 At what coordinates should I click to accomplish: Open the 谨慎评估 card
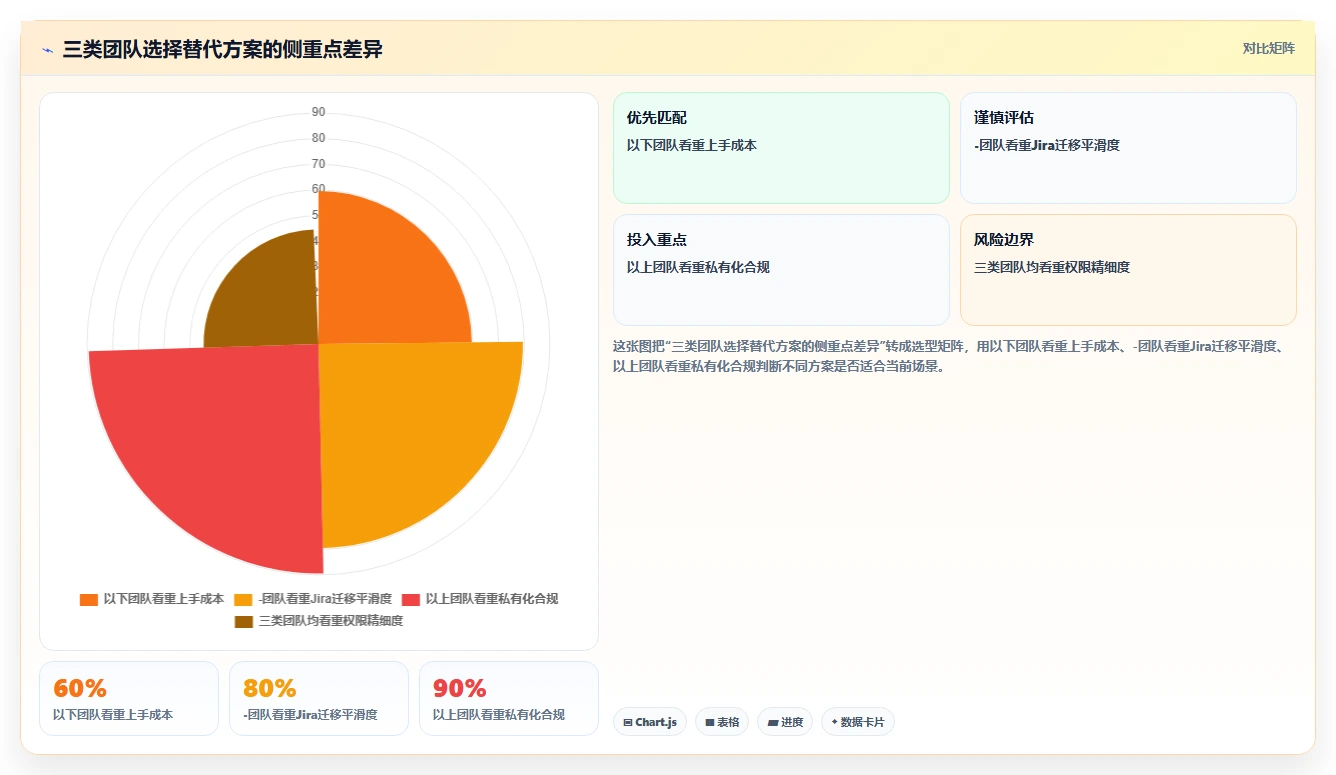coord(1128,148)
